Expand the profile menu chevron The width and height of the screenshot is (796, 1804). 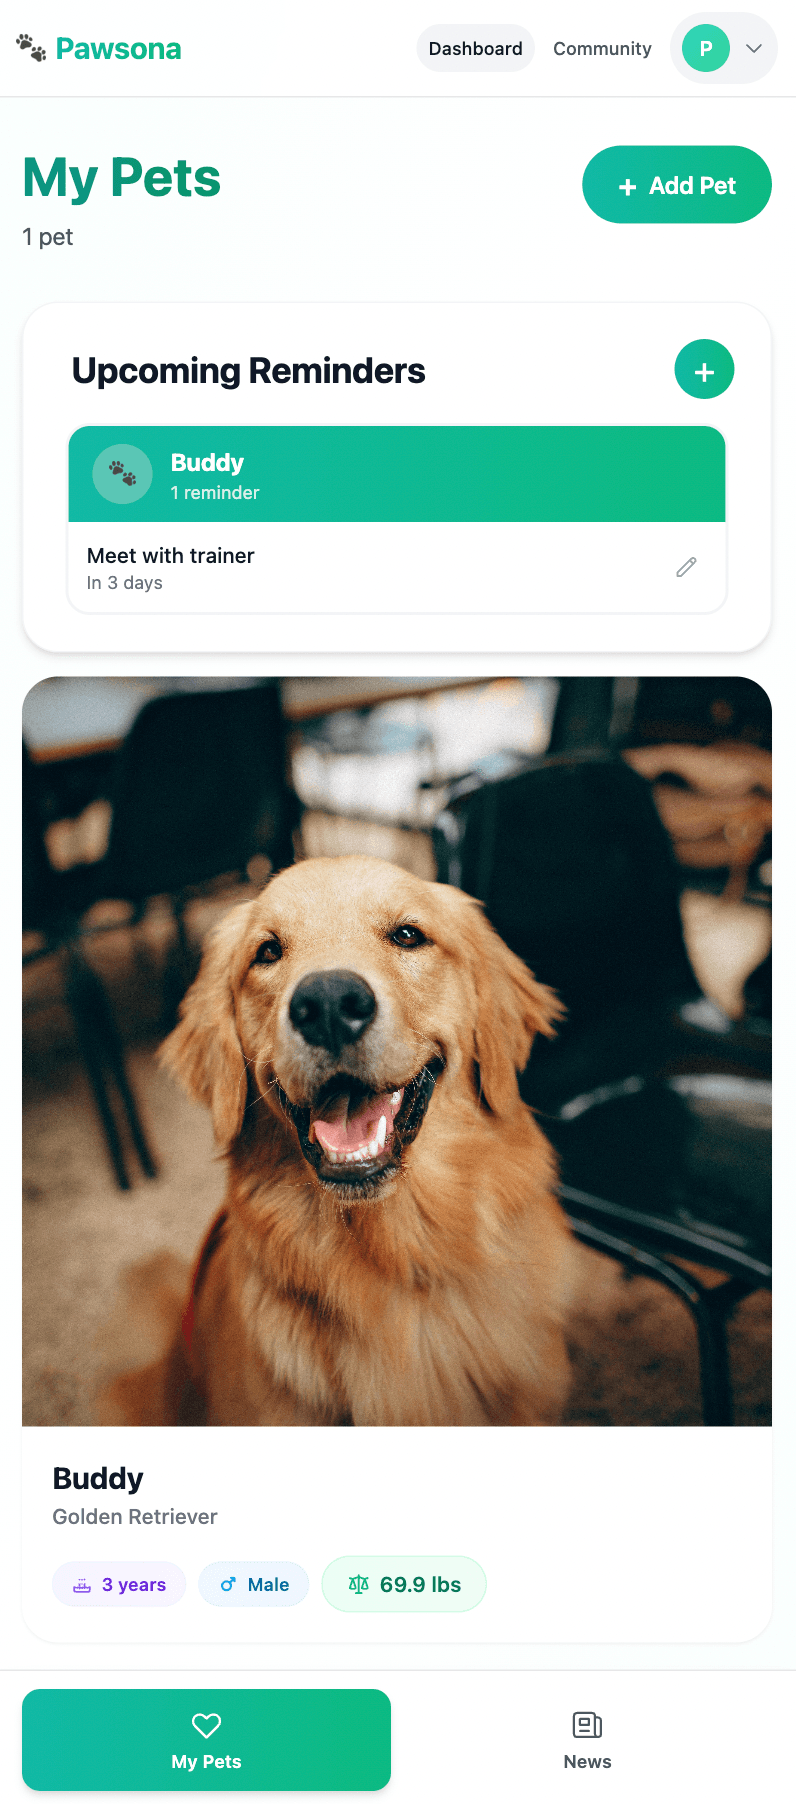pyautogui.click(x=754, y=48)
